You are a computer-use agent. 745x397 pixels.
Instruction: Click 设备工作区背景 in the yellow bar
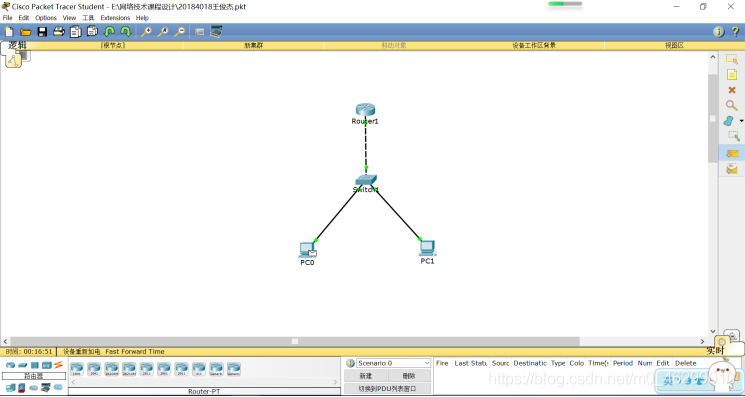click(534, 46)
